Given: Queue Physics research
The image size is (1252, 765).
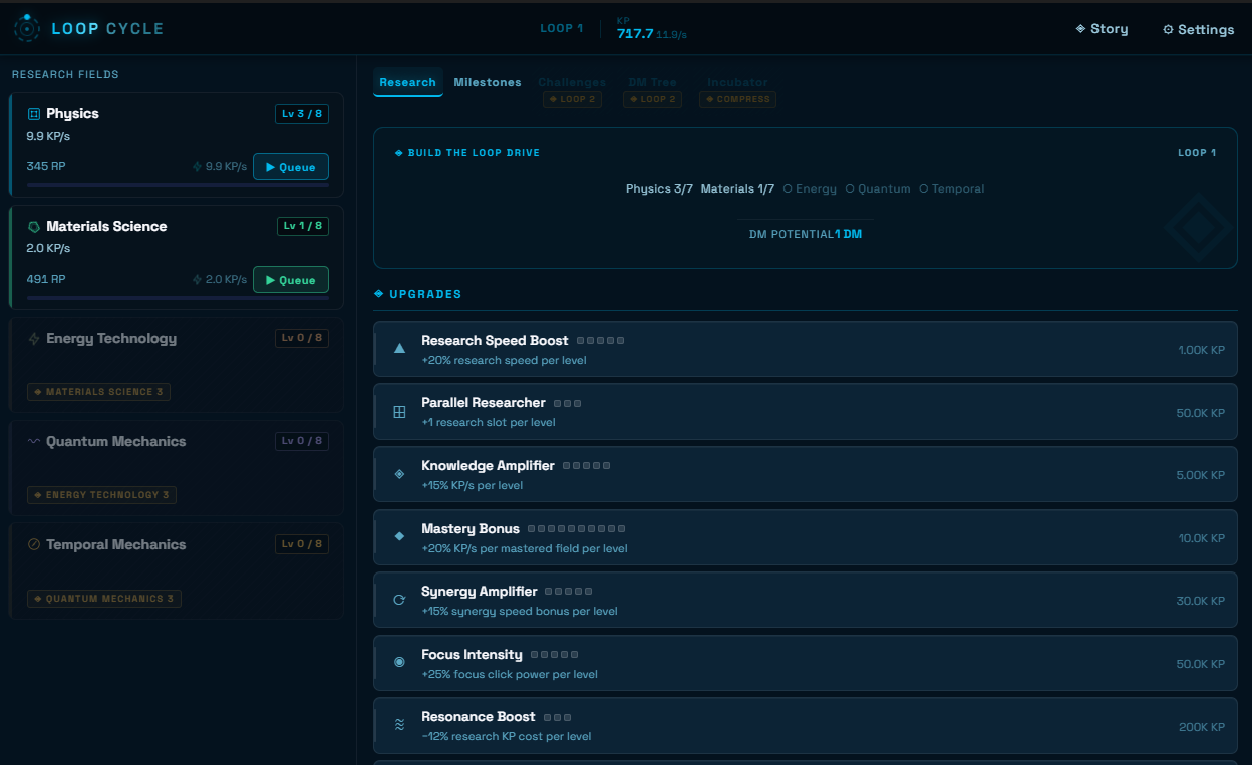Looking at the screenshot, I should (x=291, y=167).
